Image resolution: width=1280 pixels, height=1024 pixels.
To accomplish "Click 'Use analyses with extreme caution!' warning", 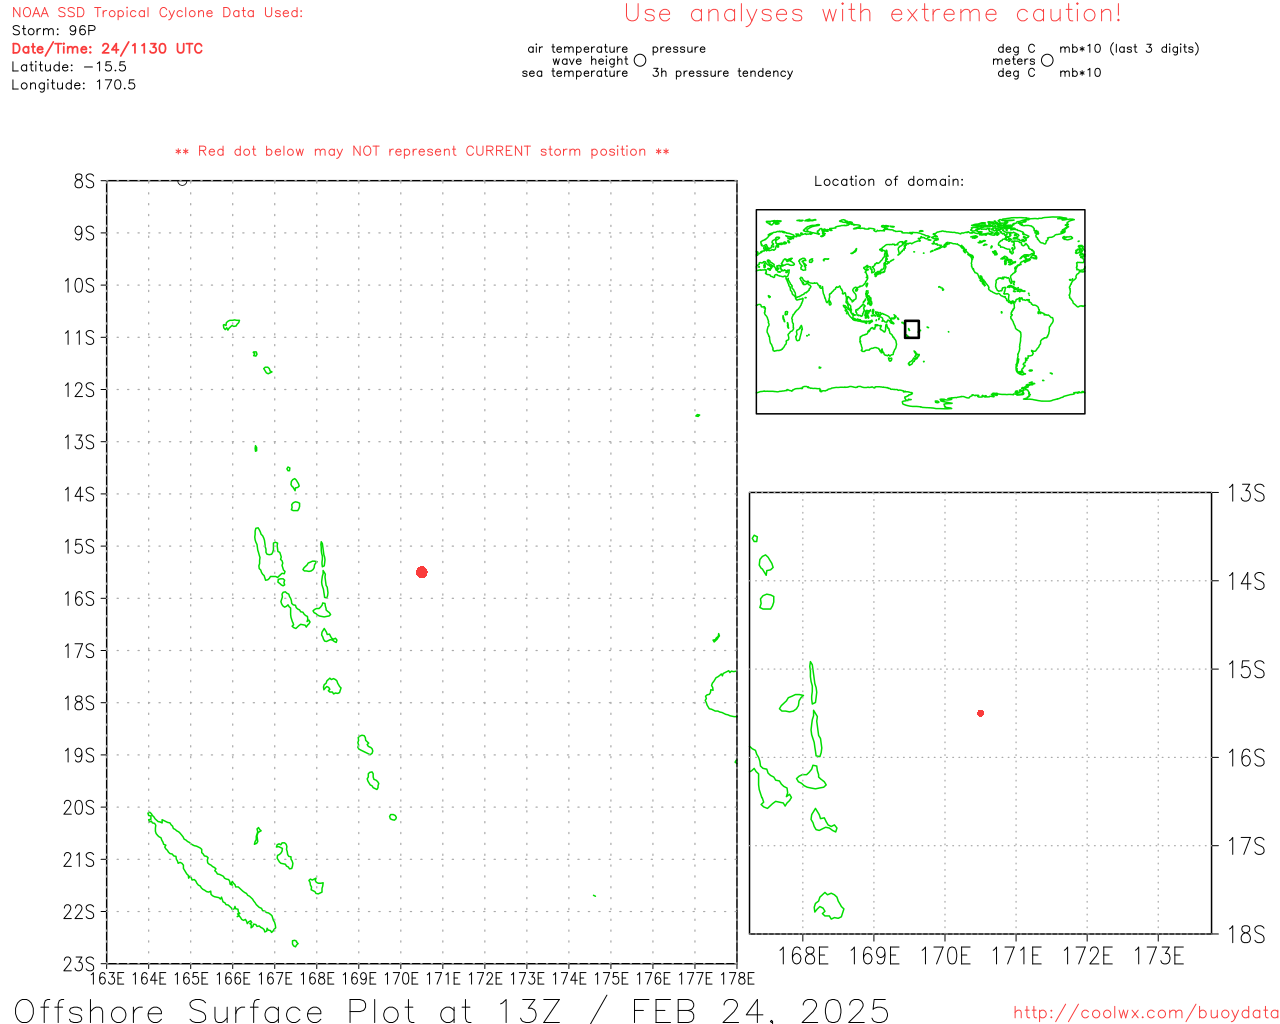I will pyautogui.click(x=873, y=13).
